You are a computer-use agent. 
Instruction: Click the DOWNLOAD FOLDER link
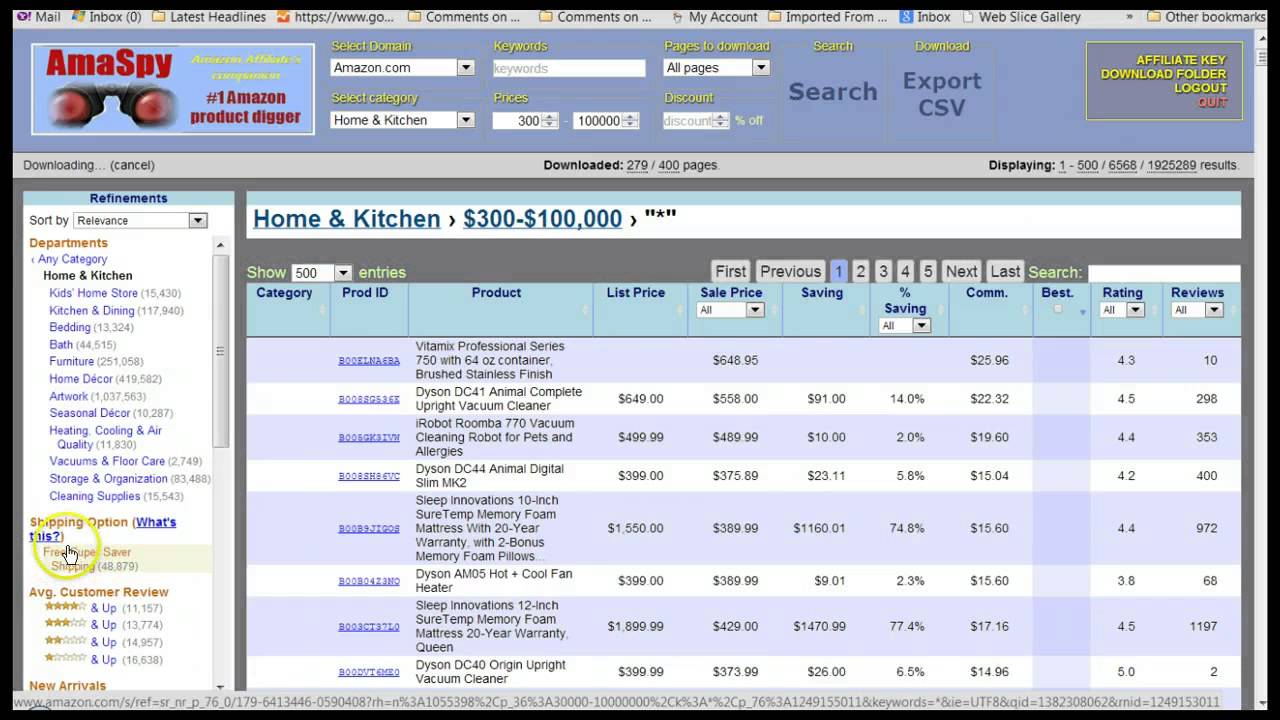point(1163,74)
